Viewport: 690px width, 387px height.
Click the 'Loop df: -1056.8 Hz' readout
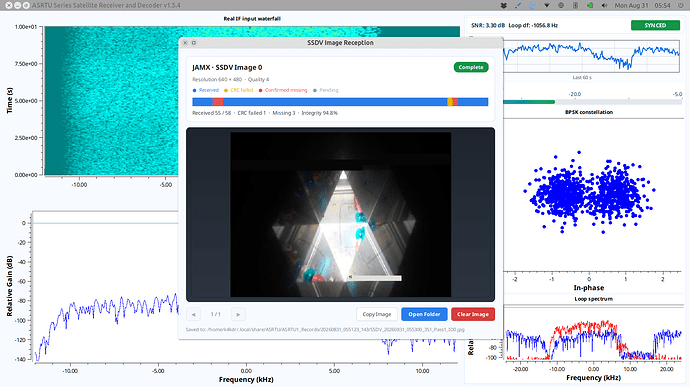pyautogui.click(x=533, y=26)
